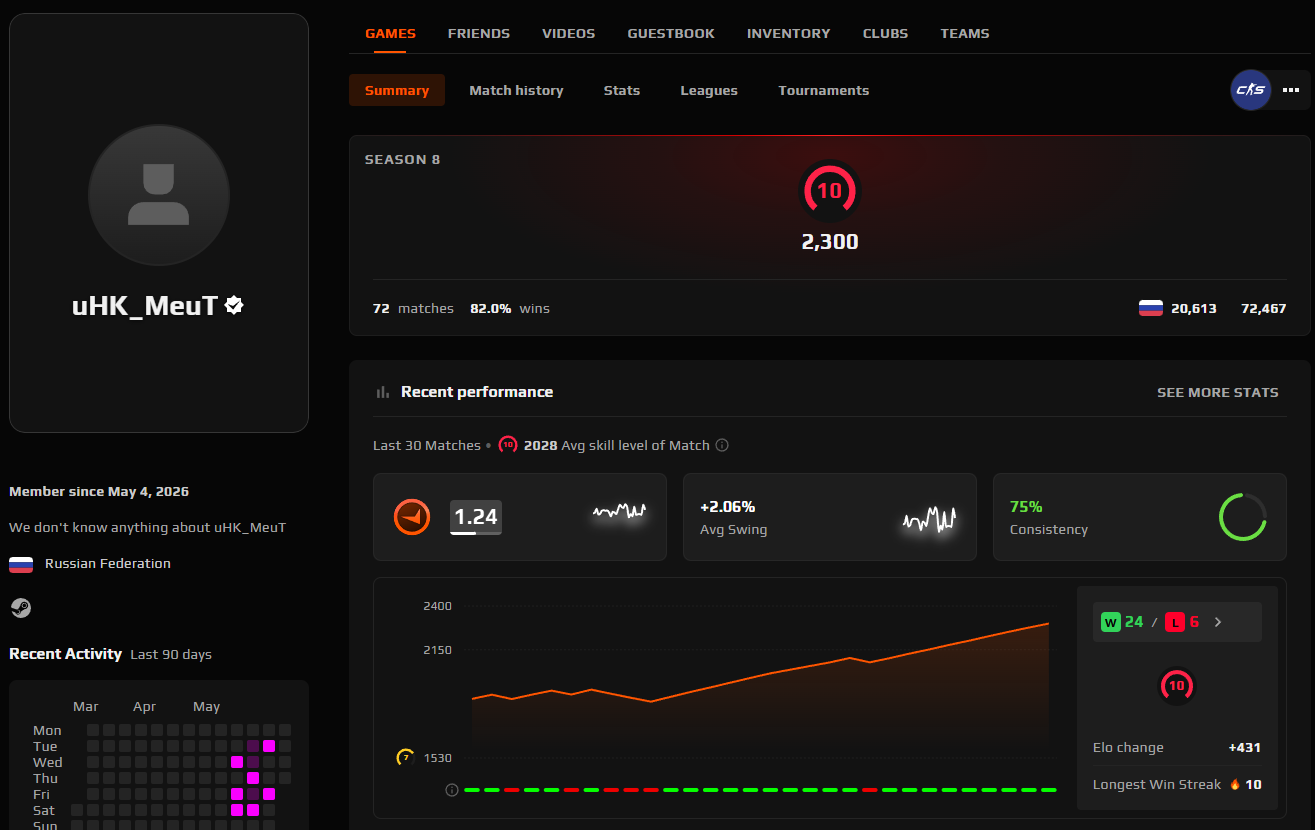Click the 2400 axis label on Elo graph
The width and height of the screenshot is (1315, 830).
(x=438, y=606)
